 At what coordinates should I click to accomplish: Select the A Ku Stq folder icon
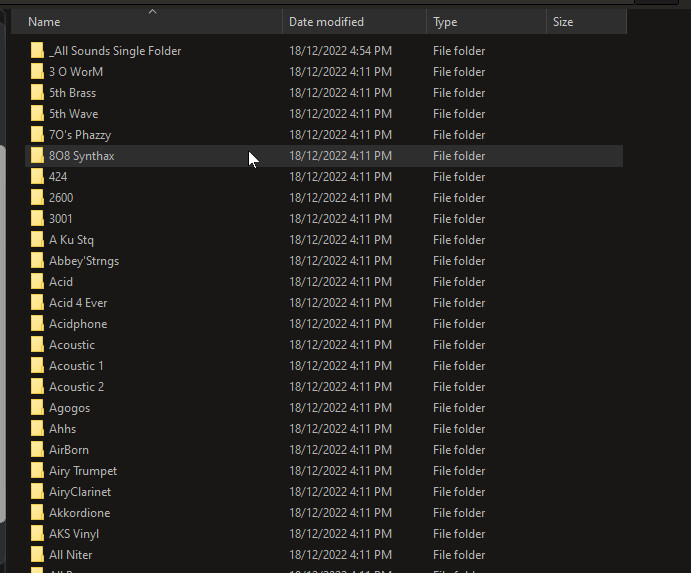point(37,240)
